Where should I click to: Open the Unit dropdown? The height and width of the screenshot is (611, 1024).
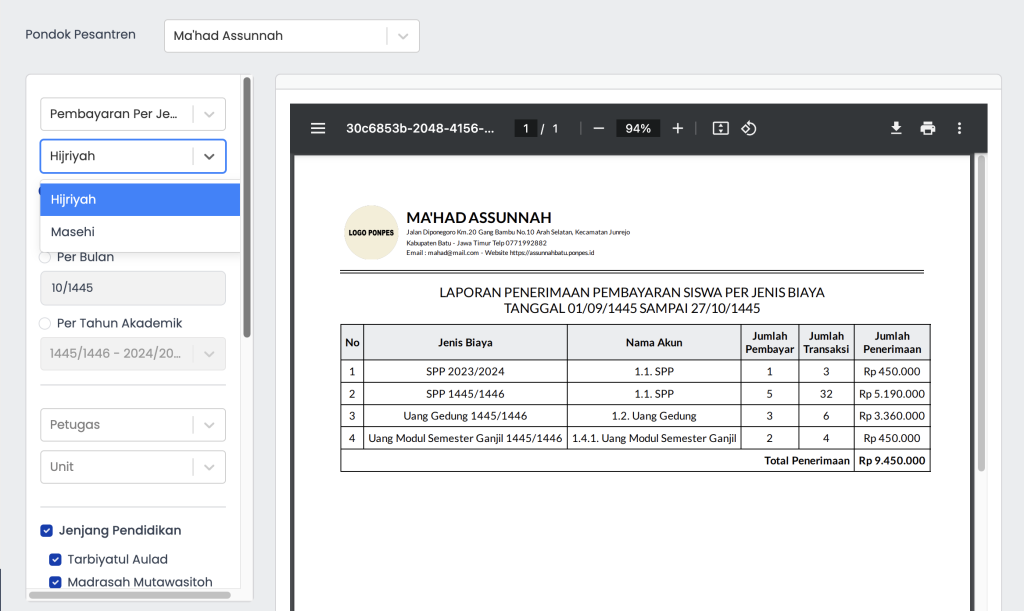point(133,467)
